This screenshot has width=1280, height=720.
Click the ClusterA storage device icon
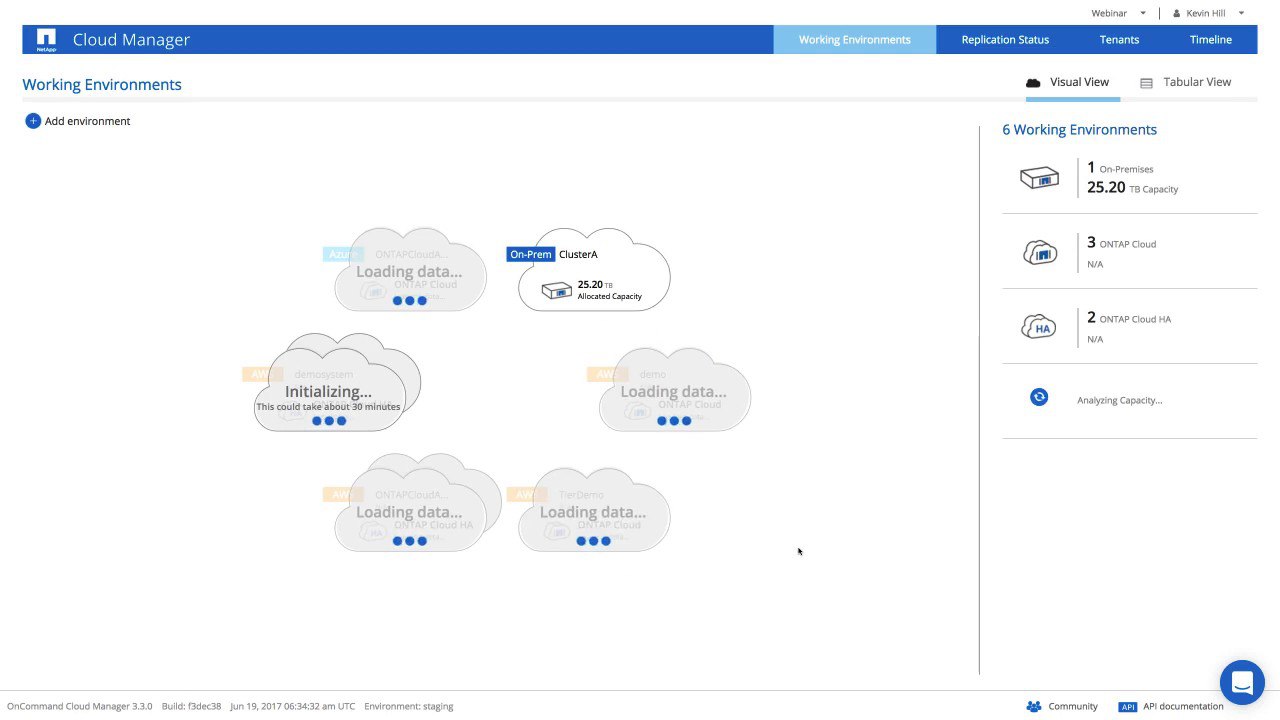[x=557, y=290]
